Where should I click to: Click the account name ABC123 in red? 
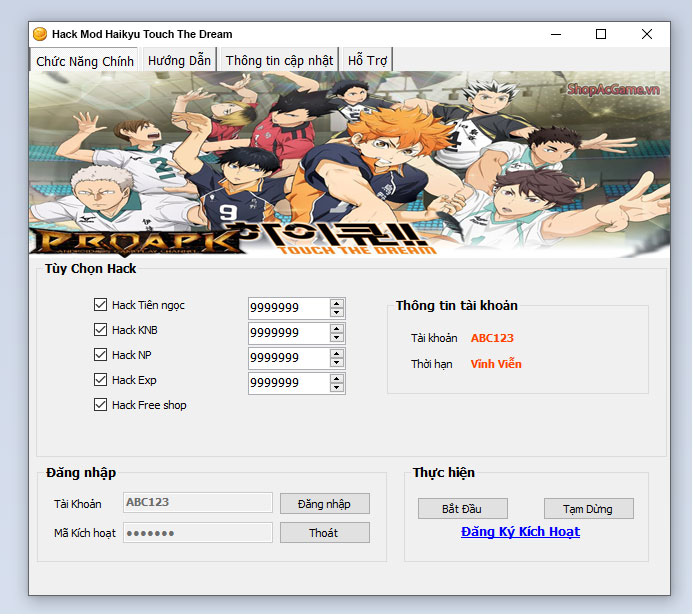point(492,338)
